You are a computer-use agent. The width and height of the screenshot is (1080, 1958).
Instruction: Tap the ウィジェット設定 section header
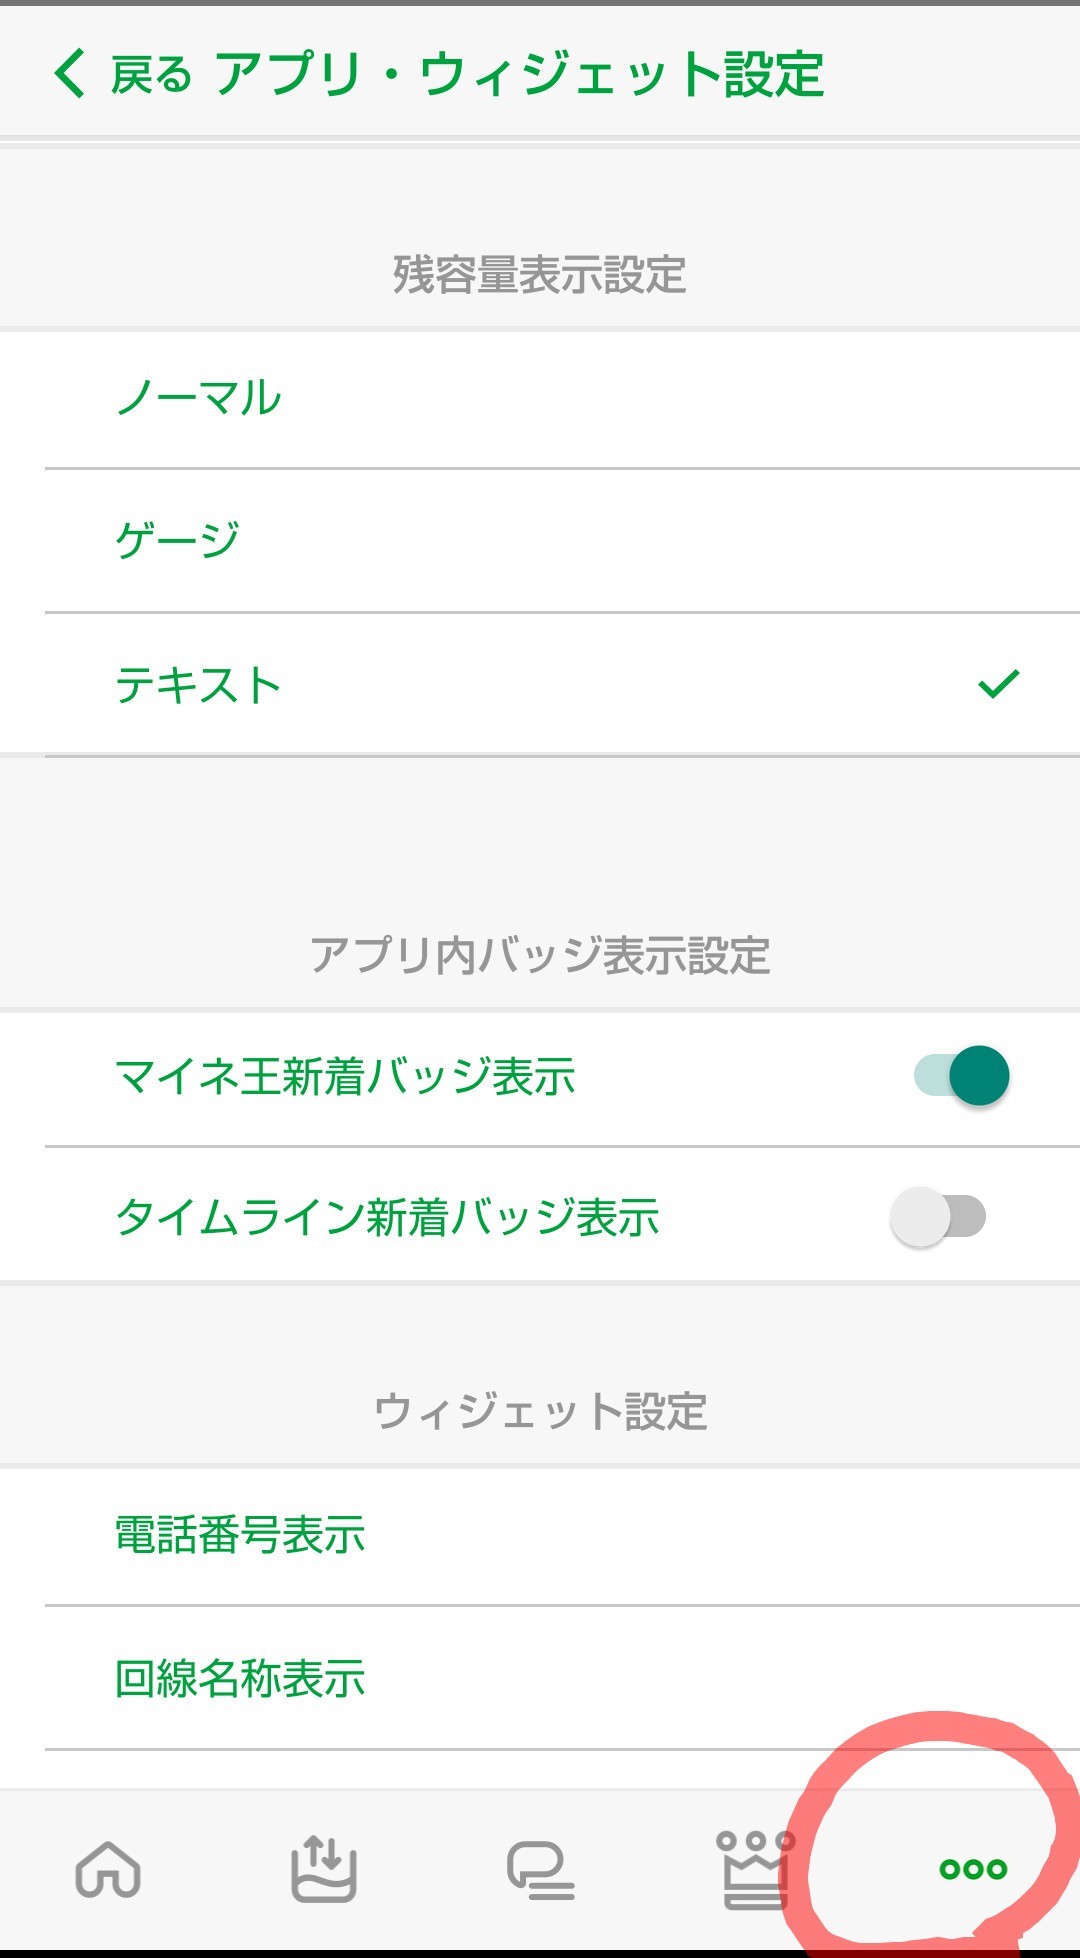click(540, 1412)
